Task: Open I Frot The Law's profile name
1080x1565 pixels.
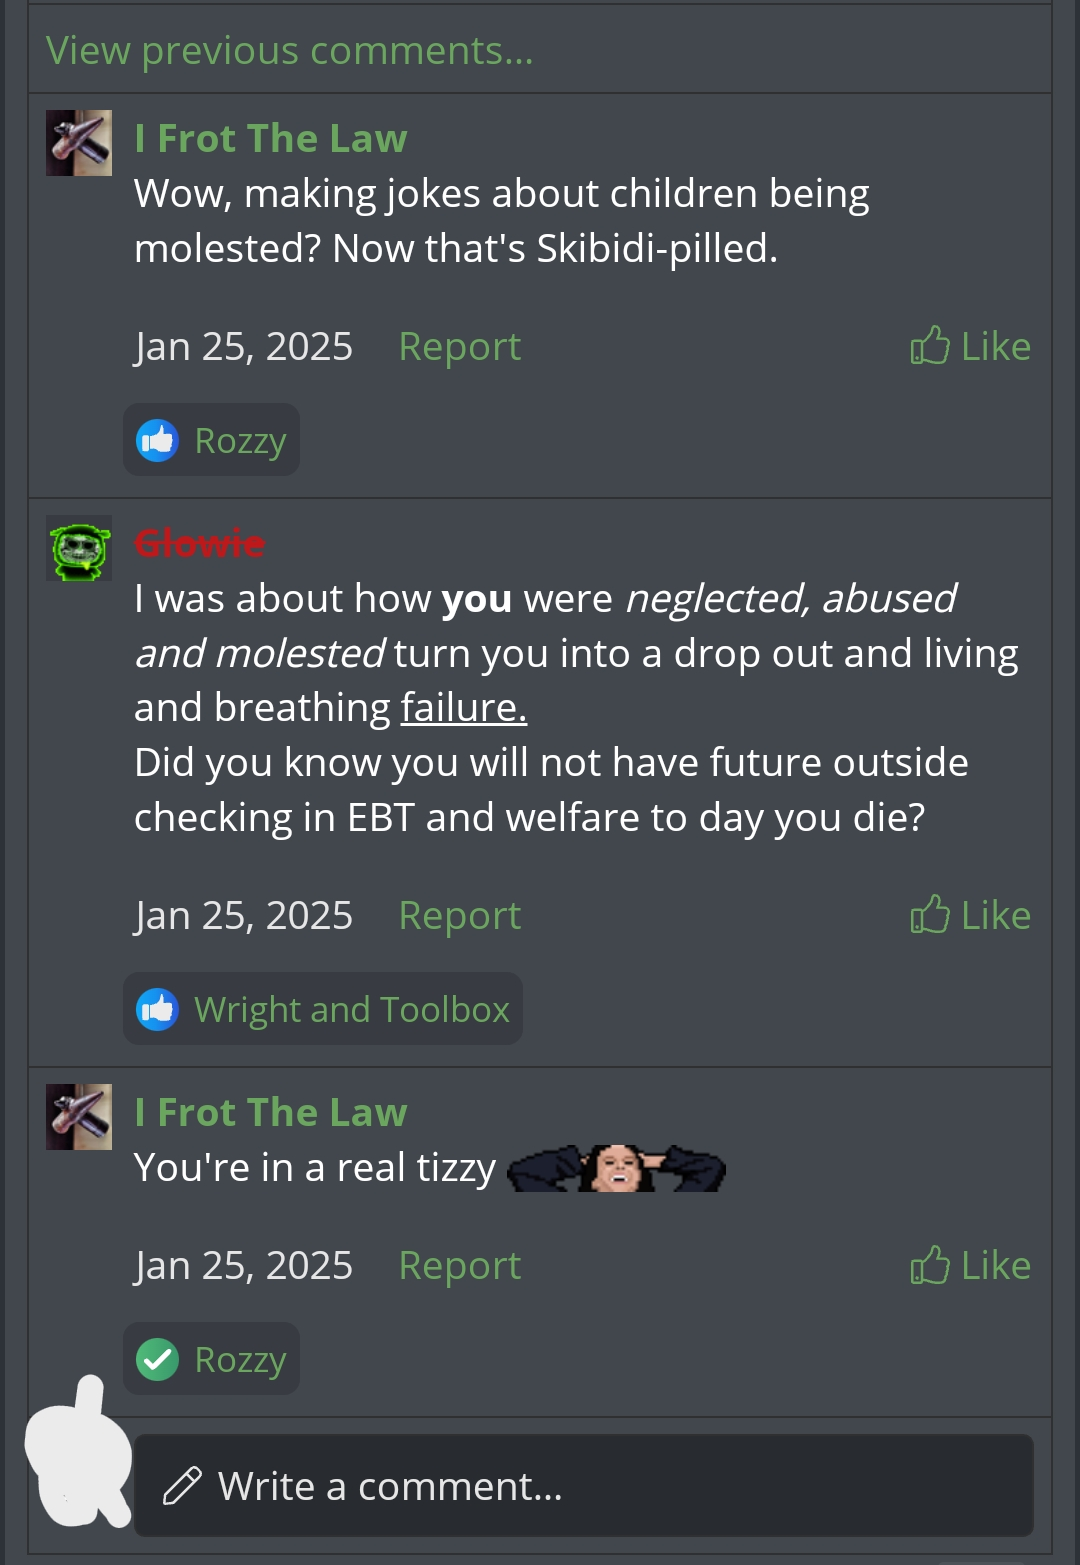Action: click(271, 137)
